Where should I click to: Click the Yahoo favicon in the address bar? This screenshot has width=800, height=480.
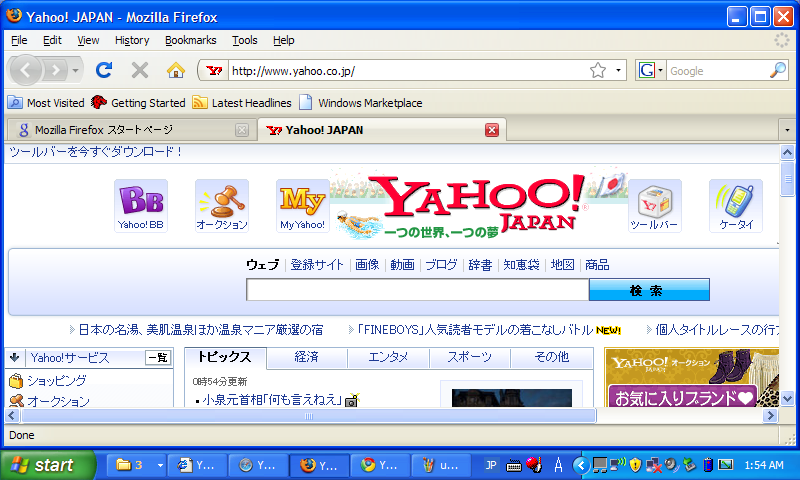pyautogui.click(x=214, y=70)
